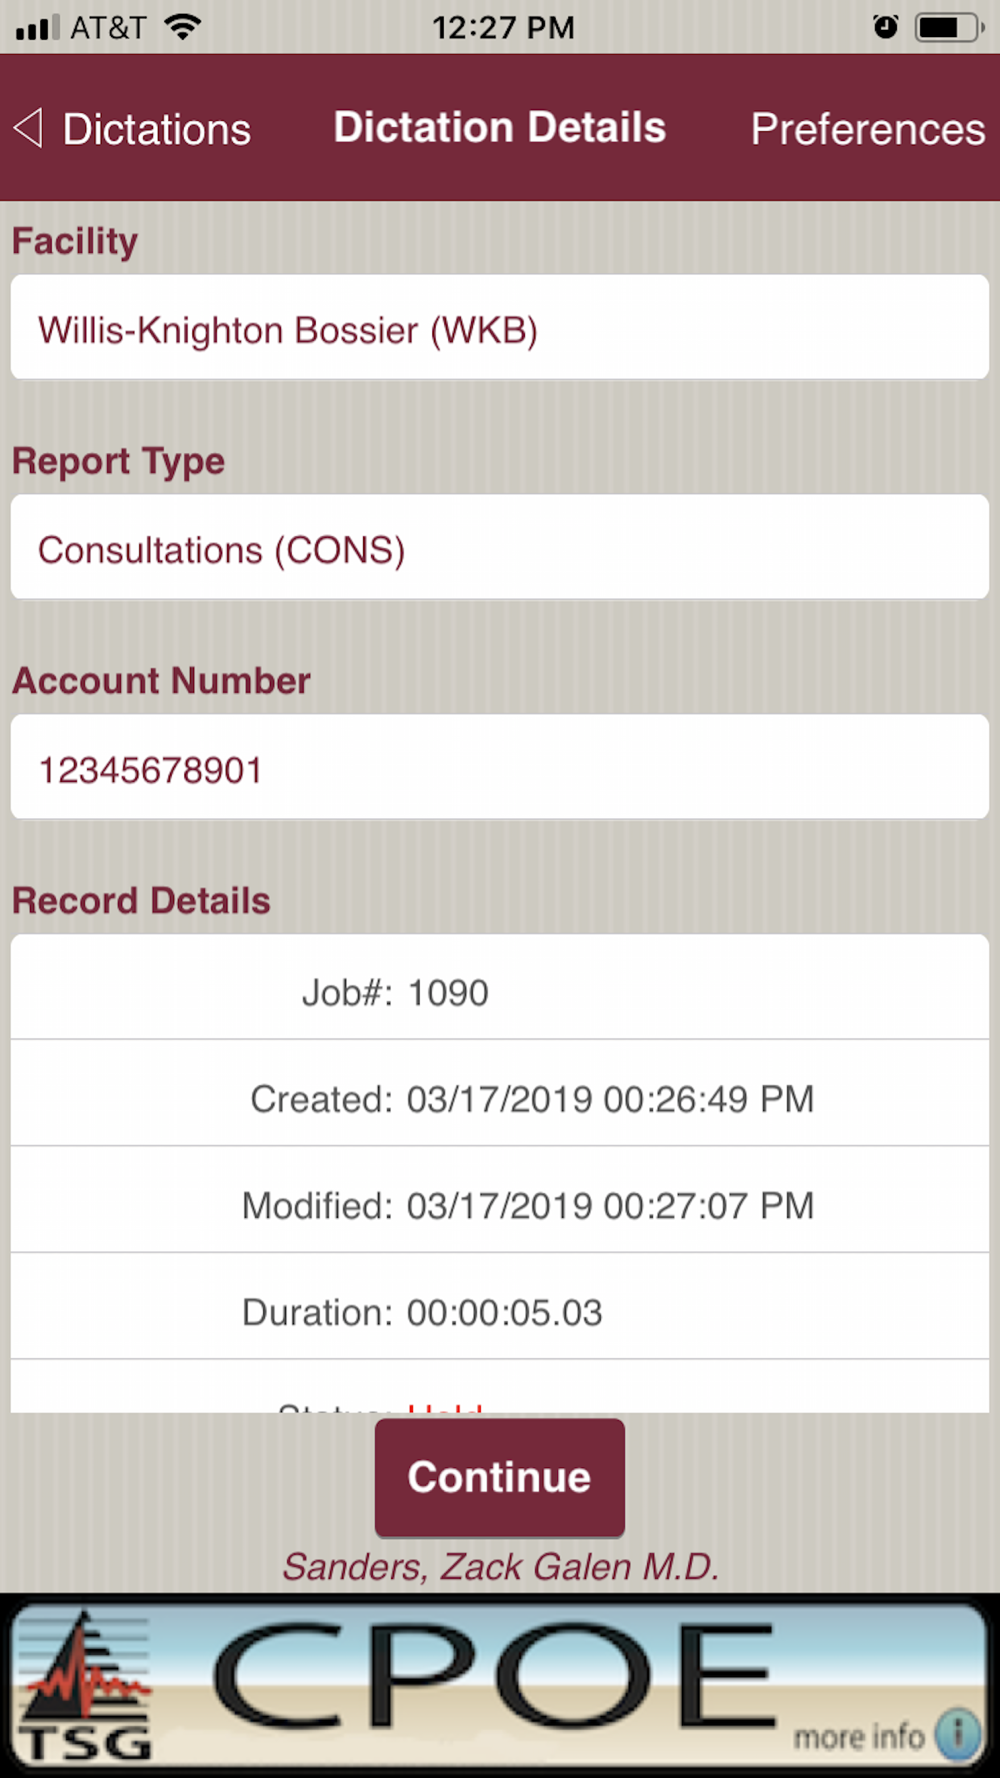This screenshot has height=1778, width=1000.
Task: Open Preferences from the header
Action: (x=867, y=129)
